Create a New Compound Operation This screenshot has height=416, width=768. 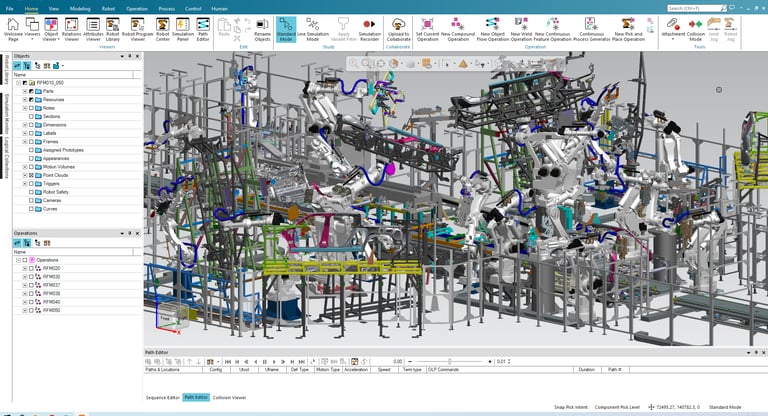click(x=458, y=29)
